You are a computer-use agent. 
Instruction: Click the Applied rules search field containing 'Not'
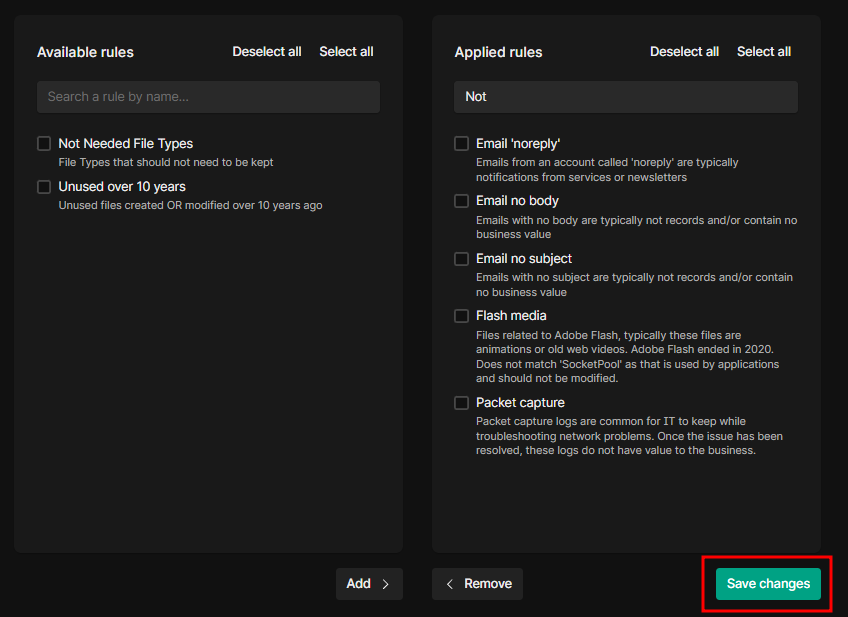(625, 97)
